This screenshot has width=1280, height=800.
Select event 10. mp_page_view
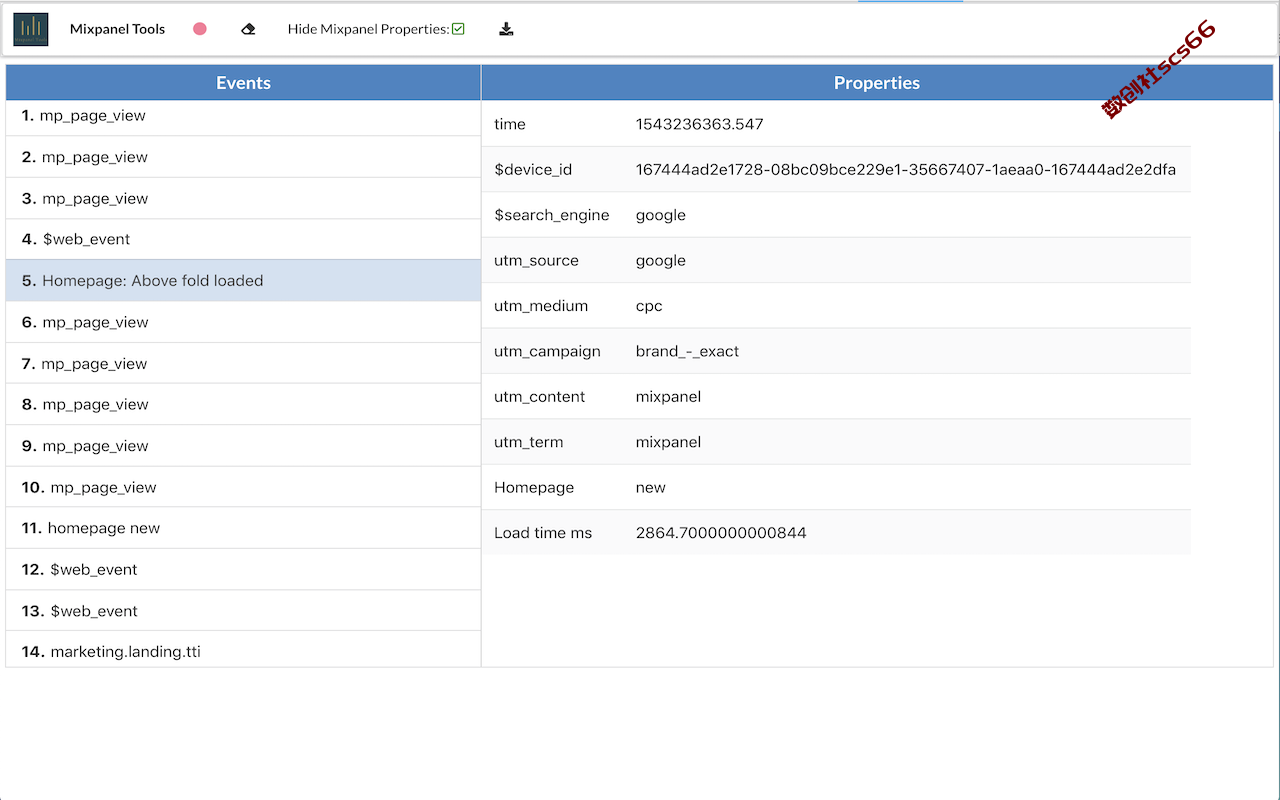point(243,487)
